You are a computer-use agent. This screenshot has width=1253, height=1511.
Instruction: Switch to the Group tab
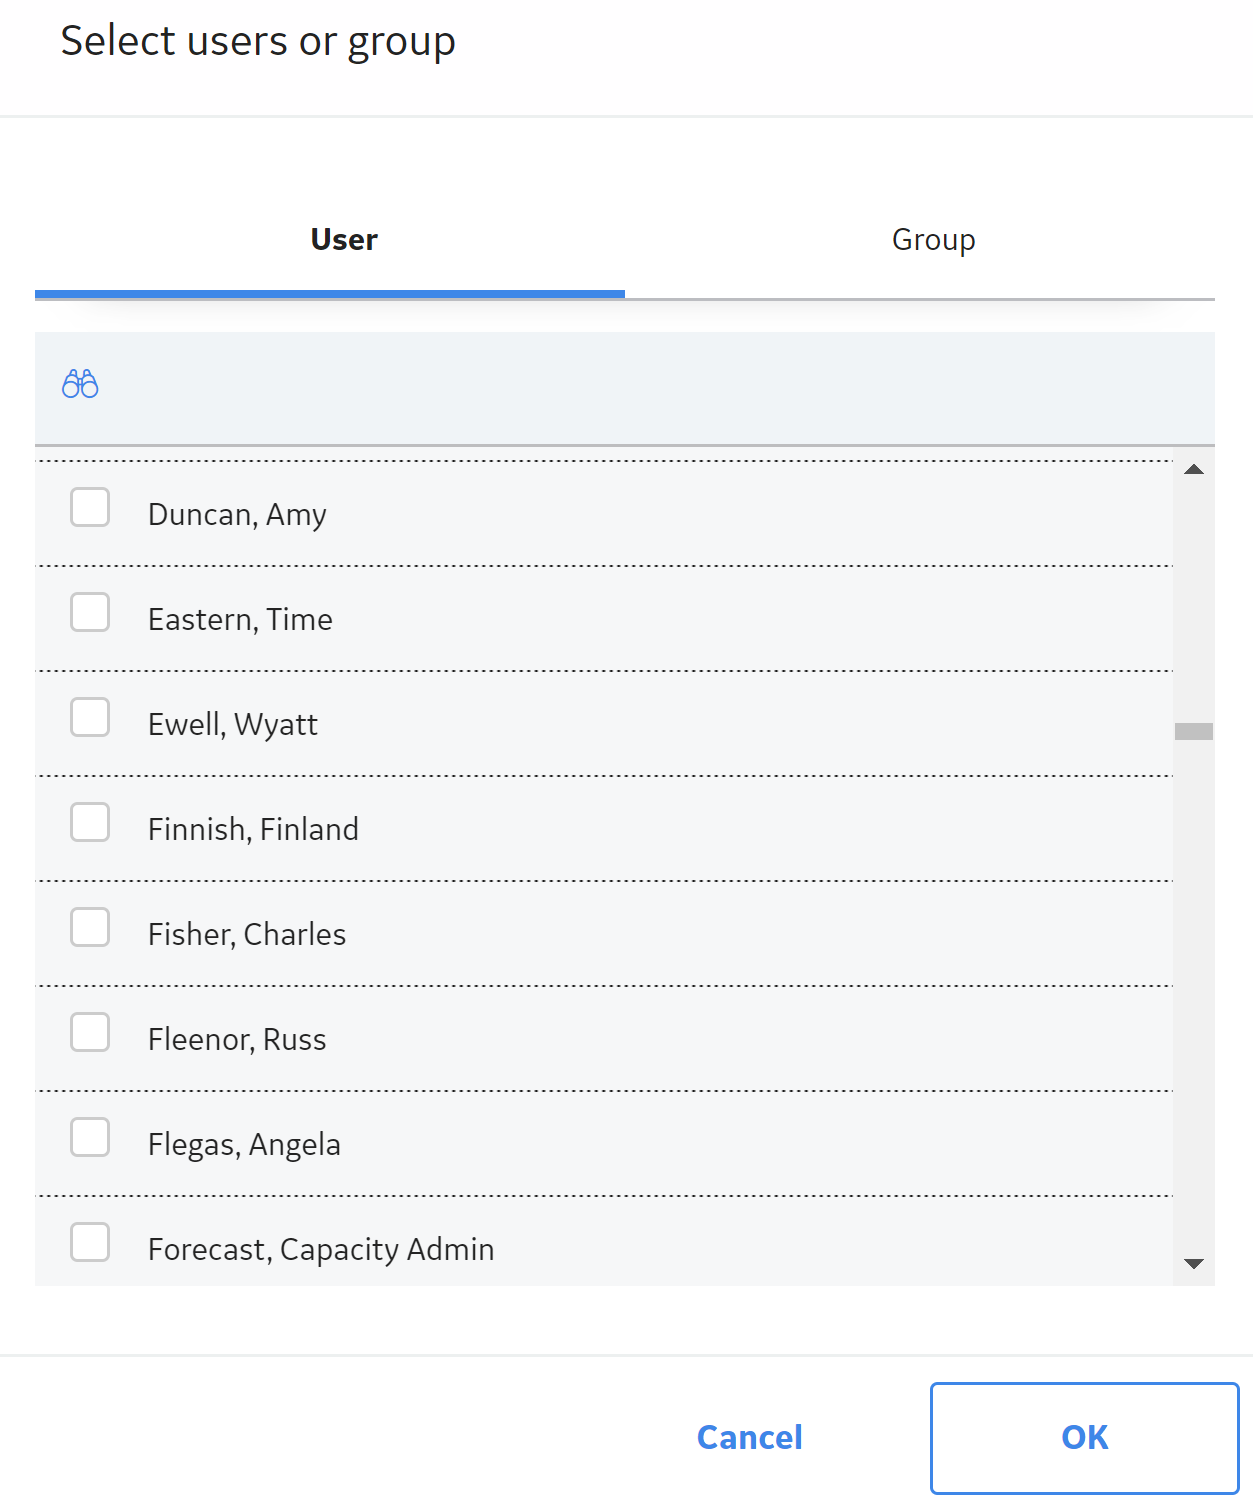(x=933, y=240)
